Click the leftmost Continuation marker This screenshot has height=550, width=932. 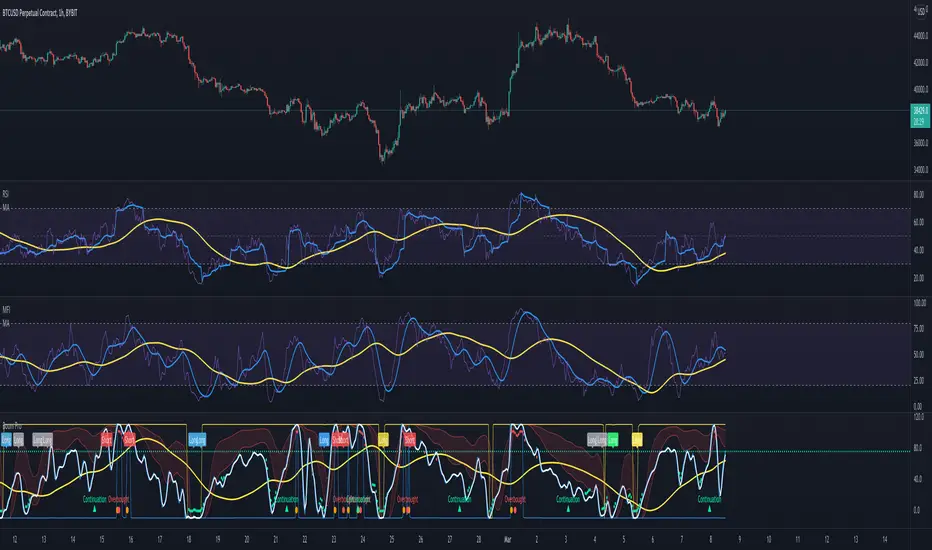pos(94,496)
